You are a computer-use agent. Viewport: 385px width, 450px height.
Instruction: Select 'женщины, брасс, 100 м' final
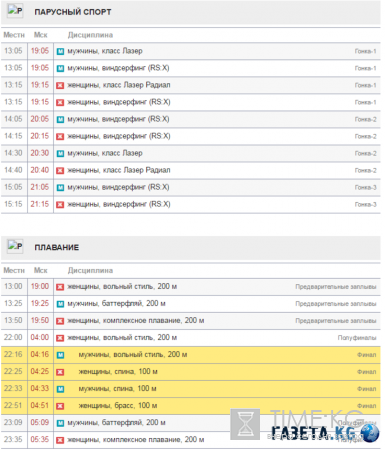point(118,405)
